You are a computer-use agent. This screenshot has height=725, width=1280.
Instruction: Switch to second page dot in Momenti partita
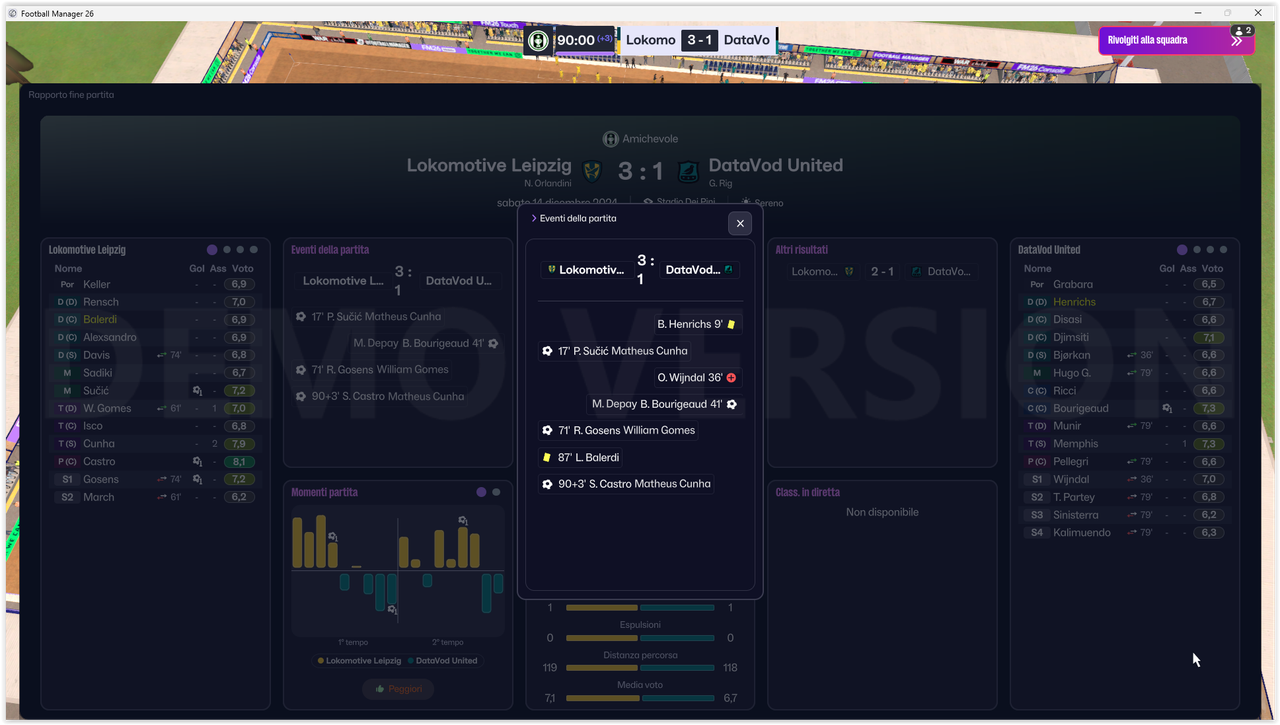tap(496, 492)
